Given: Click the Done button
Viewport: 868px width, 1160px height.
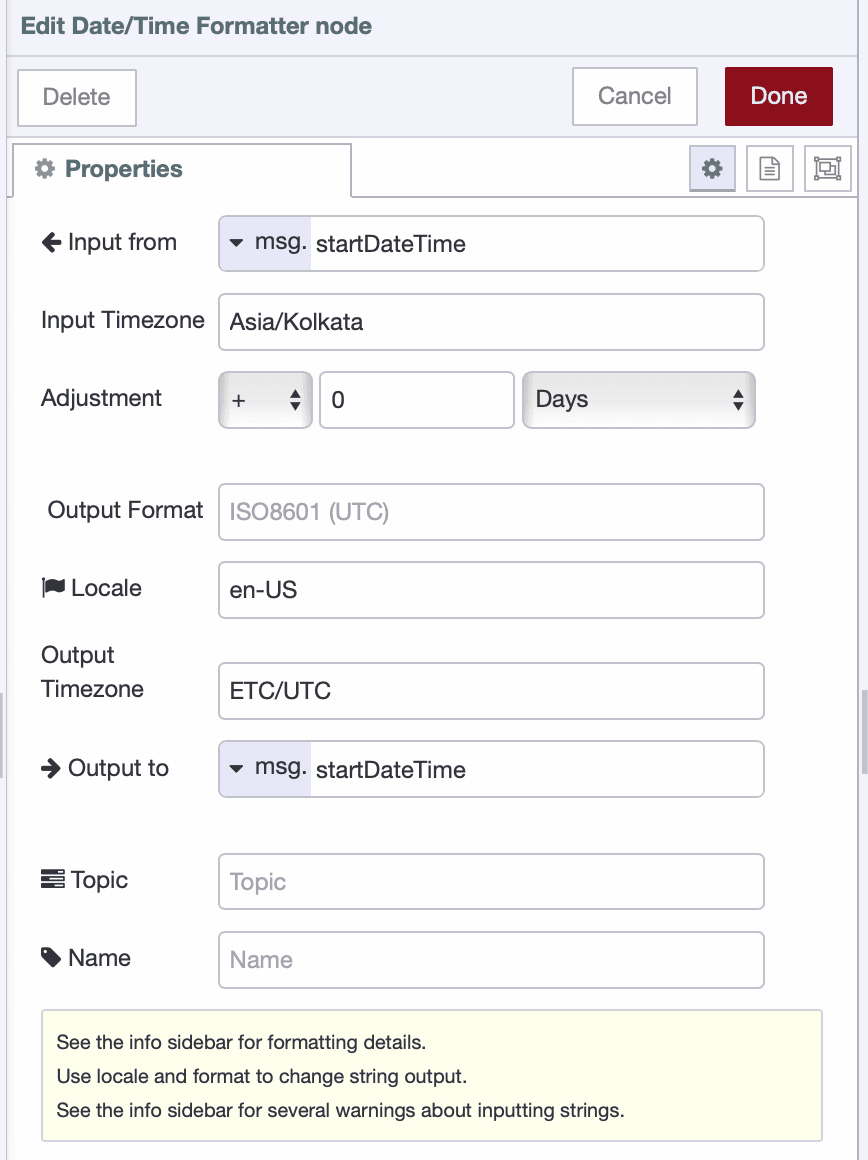Looking at the screenshot, I should click(x=778, y=96).
